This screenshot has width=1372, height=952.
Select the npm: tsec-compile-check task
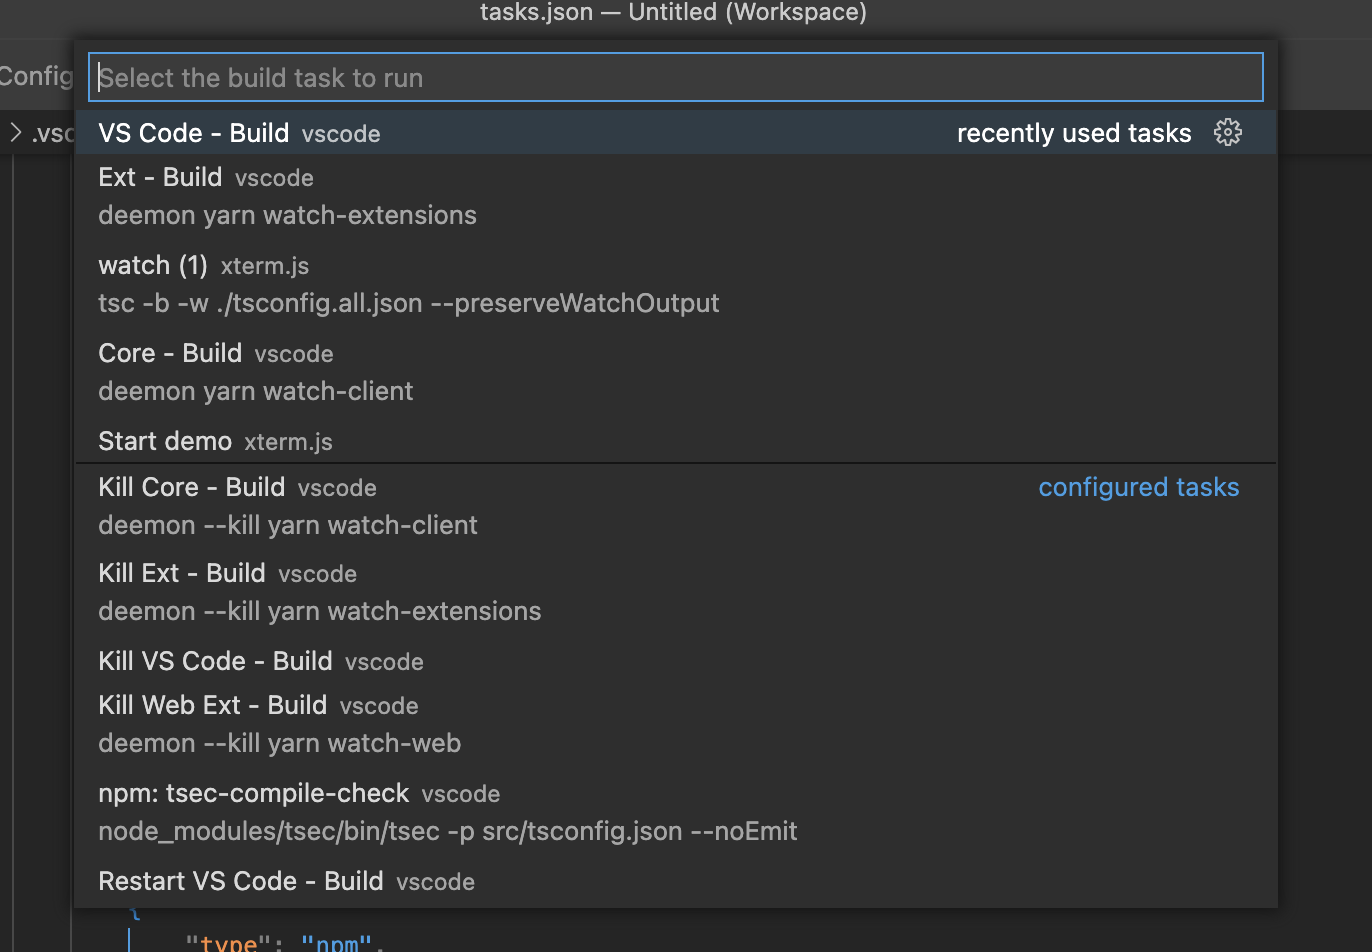coord(253,792)
